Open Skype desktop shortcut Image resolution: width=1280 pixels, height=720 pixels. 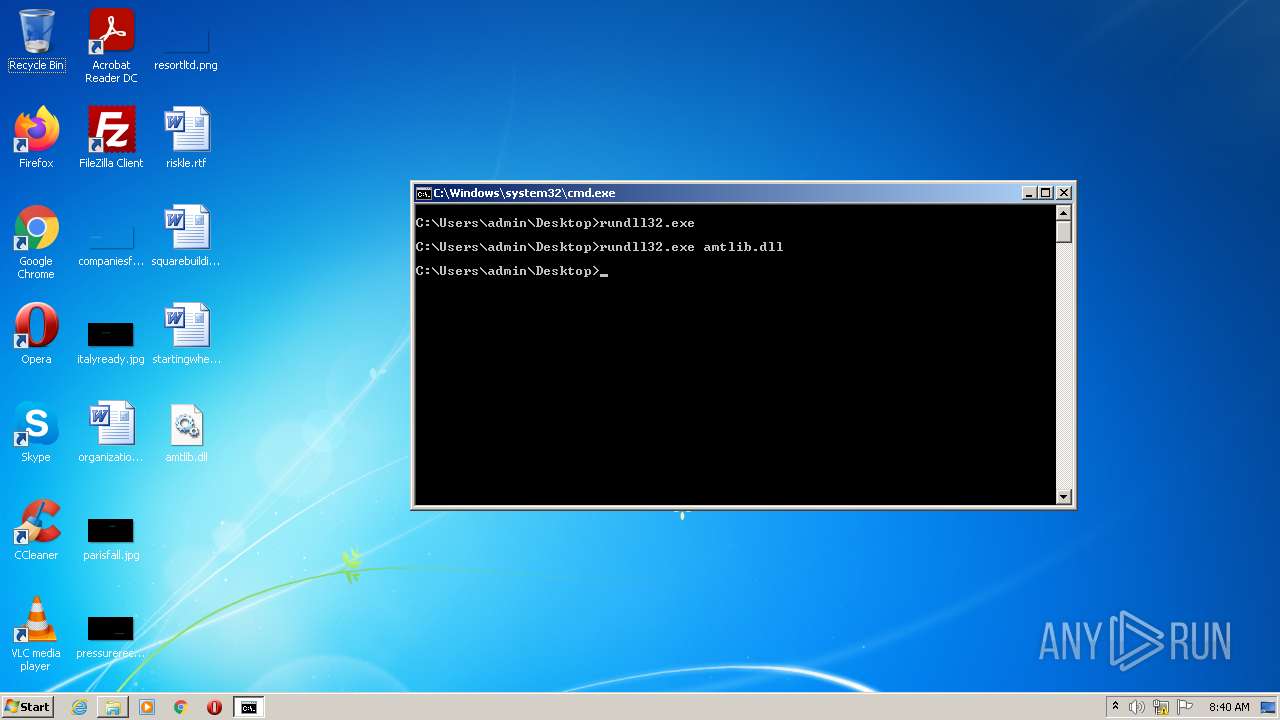[36, 433]
